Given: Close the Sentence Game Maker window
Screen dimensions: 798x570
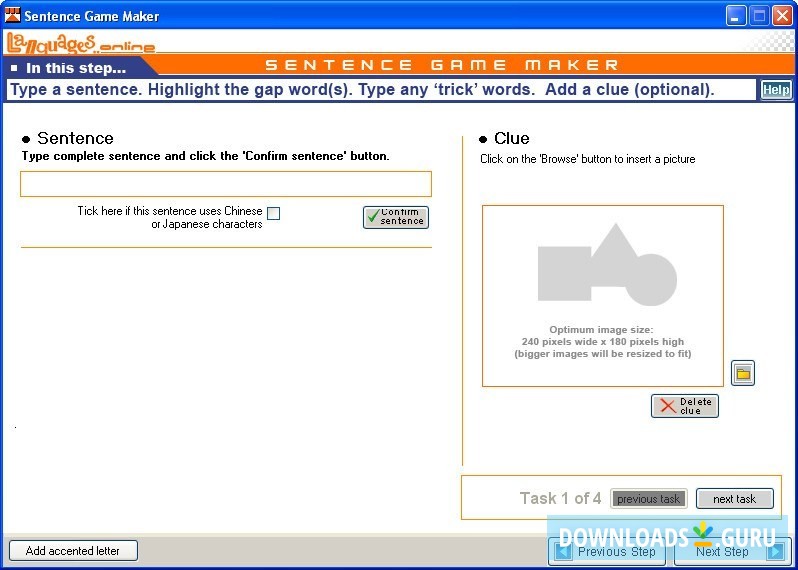Looking at the screenshot, I should [x=782, y=16].
